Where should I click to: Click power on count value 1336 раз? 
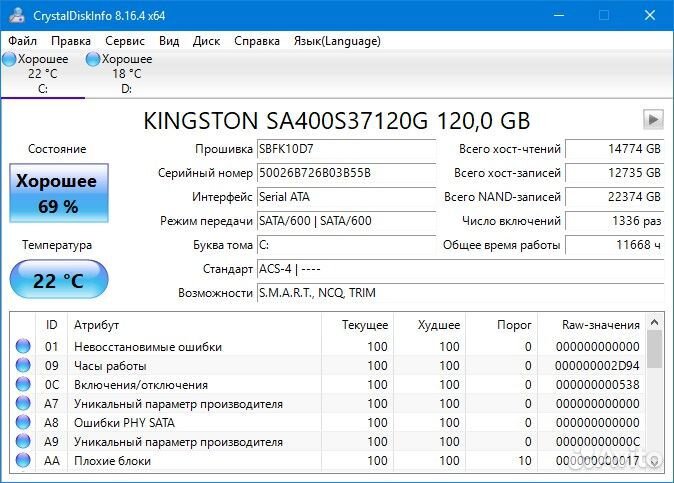click(614, 221)
